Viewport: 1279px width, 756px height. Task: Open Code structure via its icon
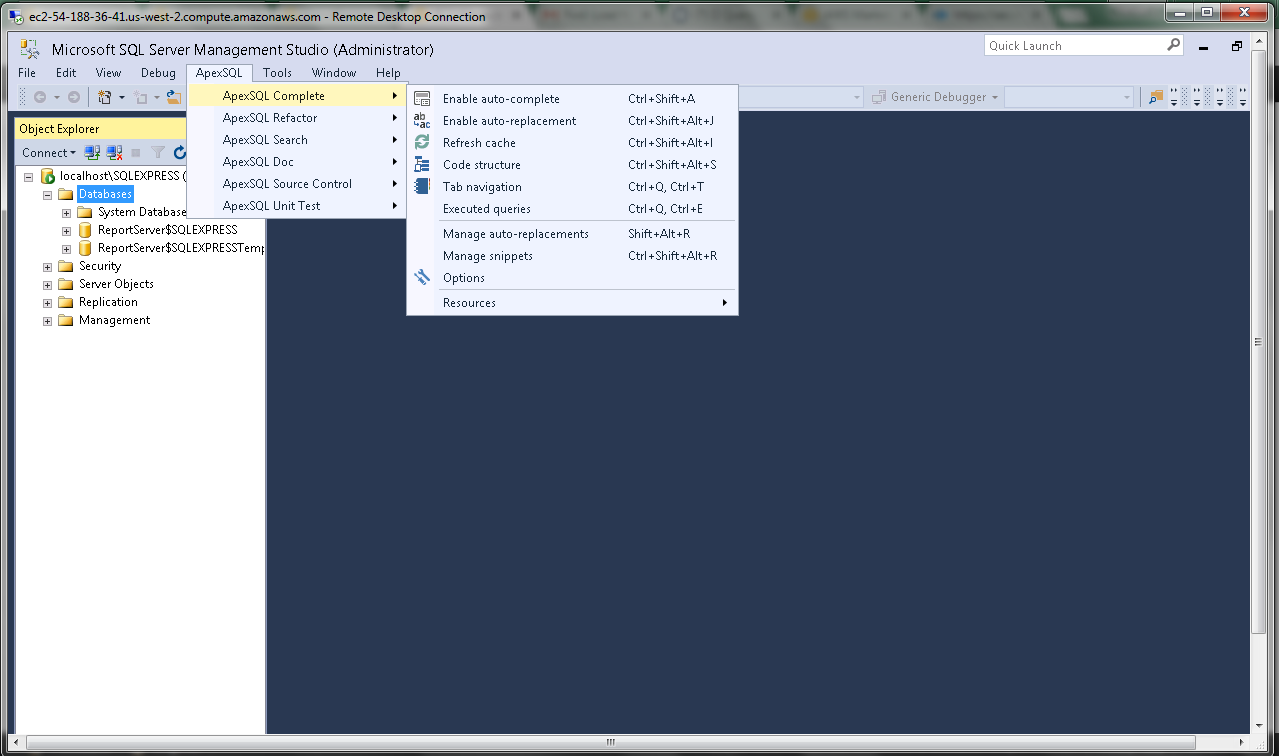tap(422, 165)
